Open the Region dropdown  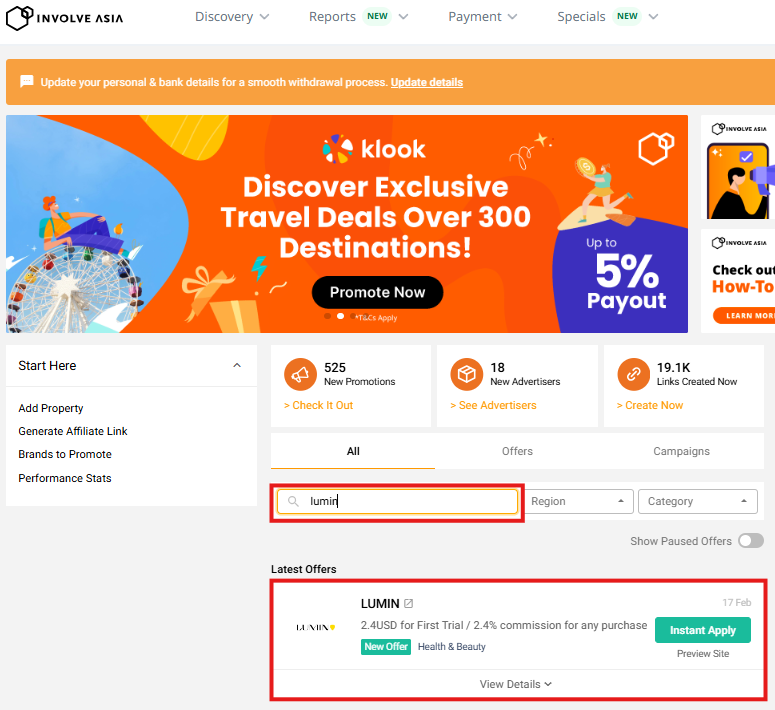tap(579, 501)
